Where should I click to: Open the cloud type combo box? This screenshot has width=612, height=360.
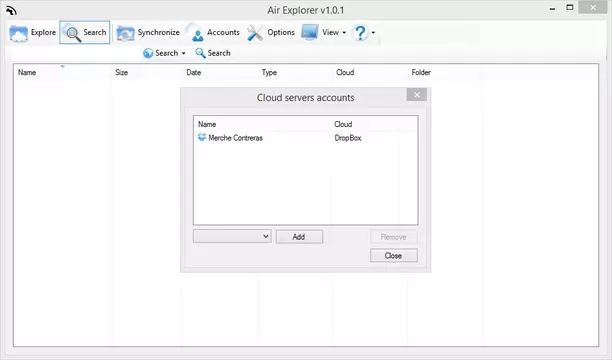tap(232, 236)
